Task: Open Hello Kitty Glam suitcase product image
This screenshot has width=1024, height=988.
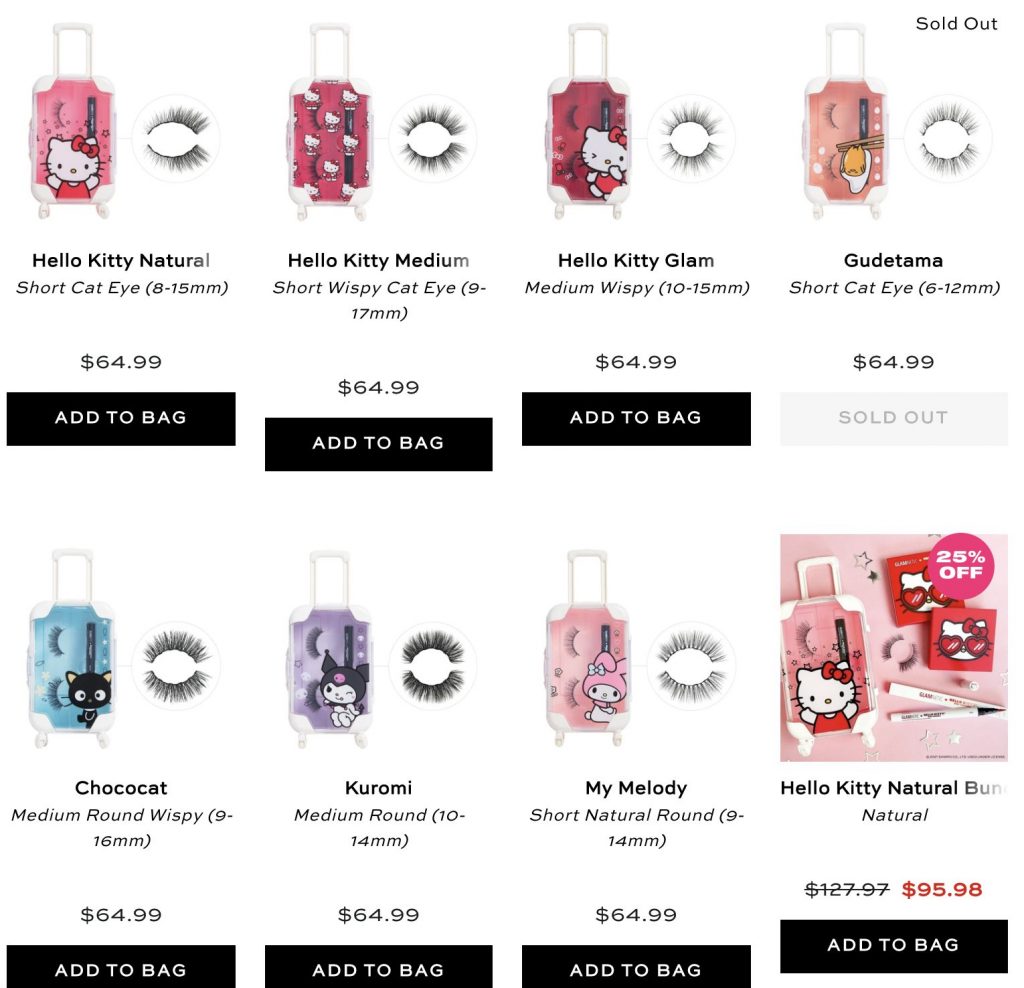Action: (x=636, y=121)
